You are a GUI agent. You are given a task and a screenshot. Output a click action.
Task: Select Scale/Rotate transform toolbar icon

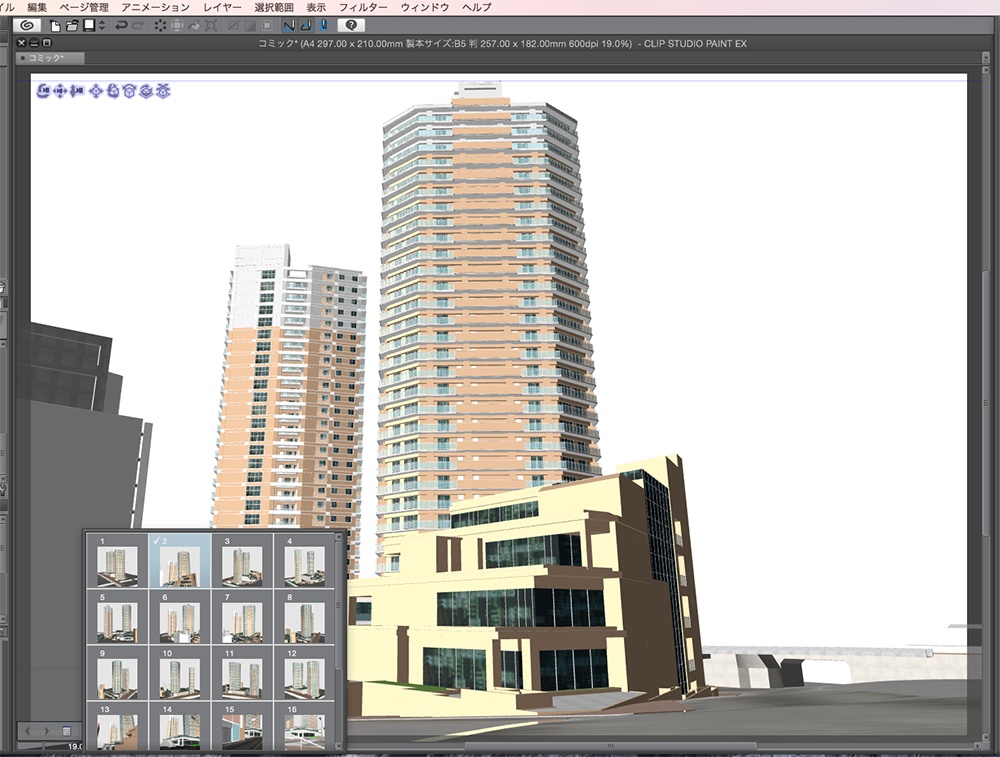click(211, 26)
